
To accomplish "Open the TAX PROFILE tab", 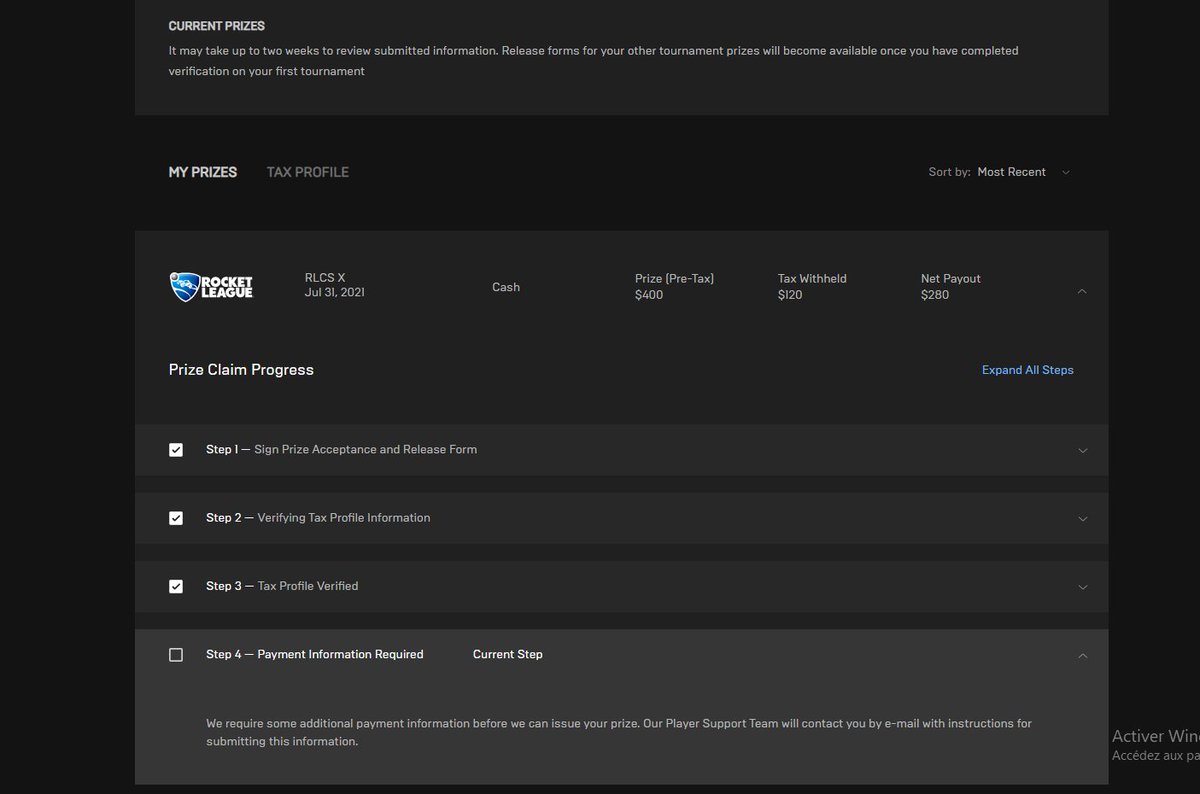I will click(x=308, y=172).
